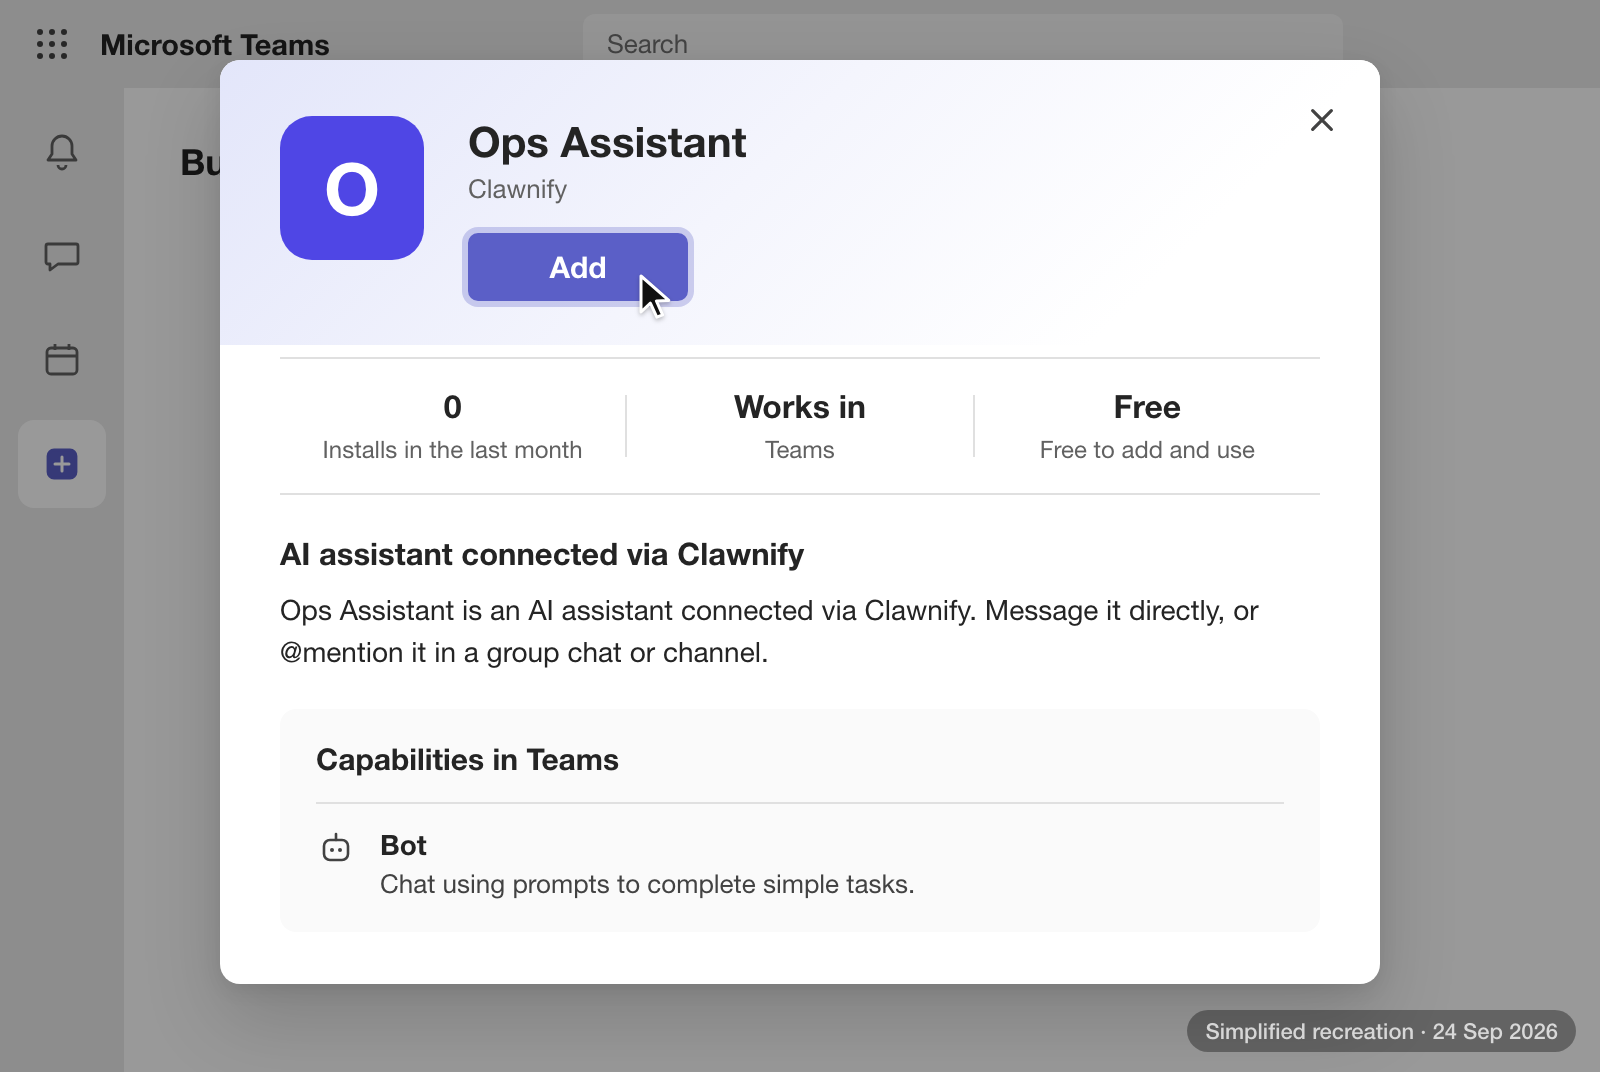1600x1072 pixels.
Task: Open the Apps plus icon in sidebar
Action: [62, 464]
